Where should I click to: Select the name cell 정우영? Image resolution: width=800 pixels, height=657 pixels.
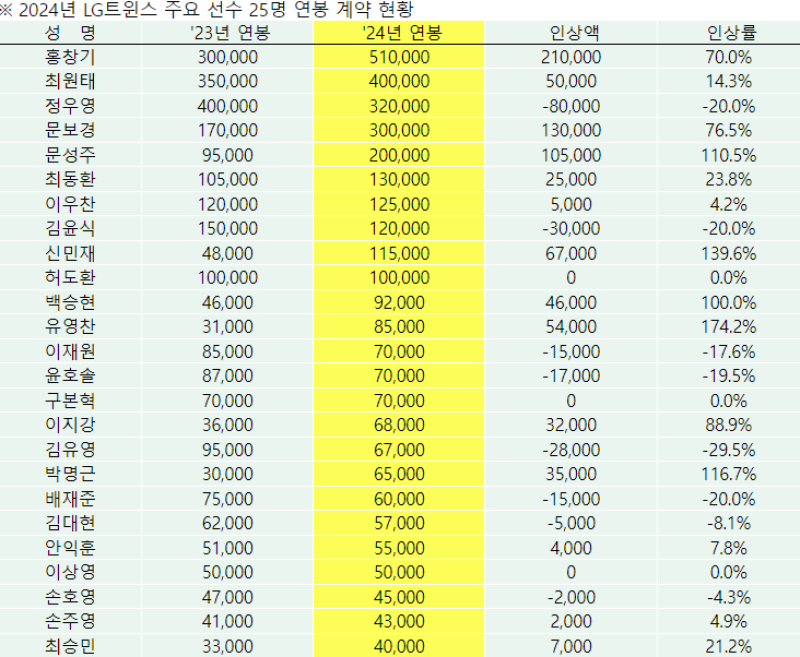(x=70, y=106)
